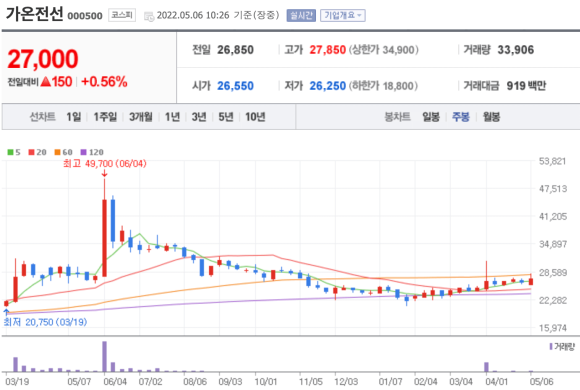Click the 하한가 18,800 text
Image resolution: width=580 pixels, height=390 pixels.
(383, 86)
